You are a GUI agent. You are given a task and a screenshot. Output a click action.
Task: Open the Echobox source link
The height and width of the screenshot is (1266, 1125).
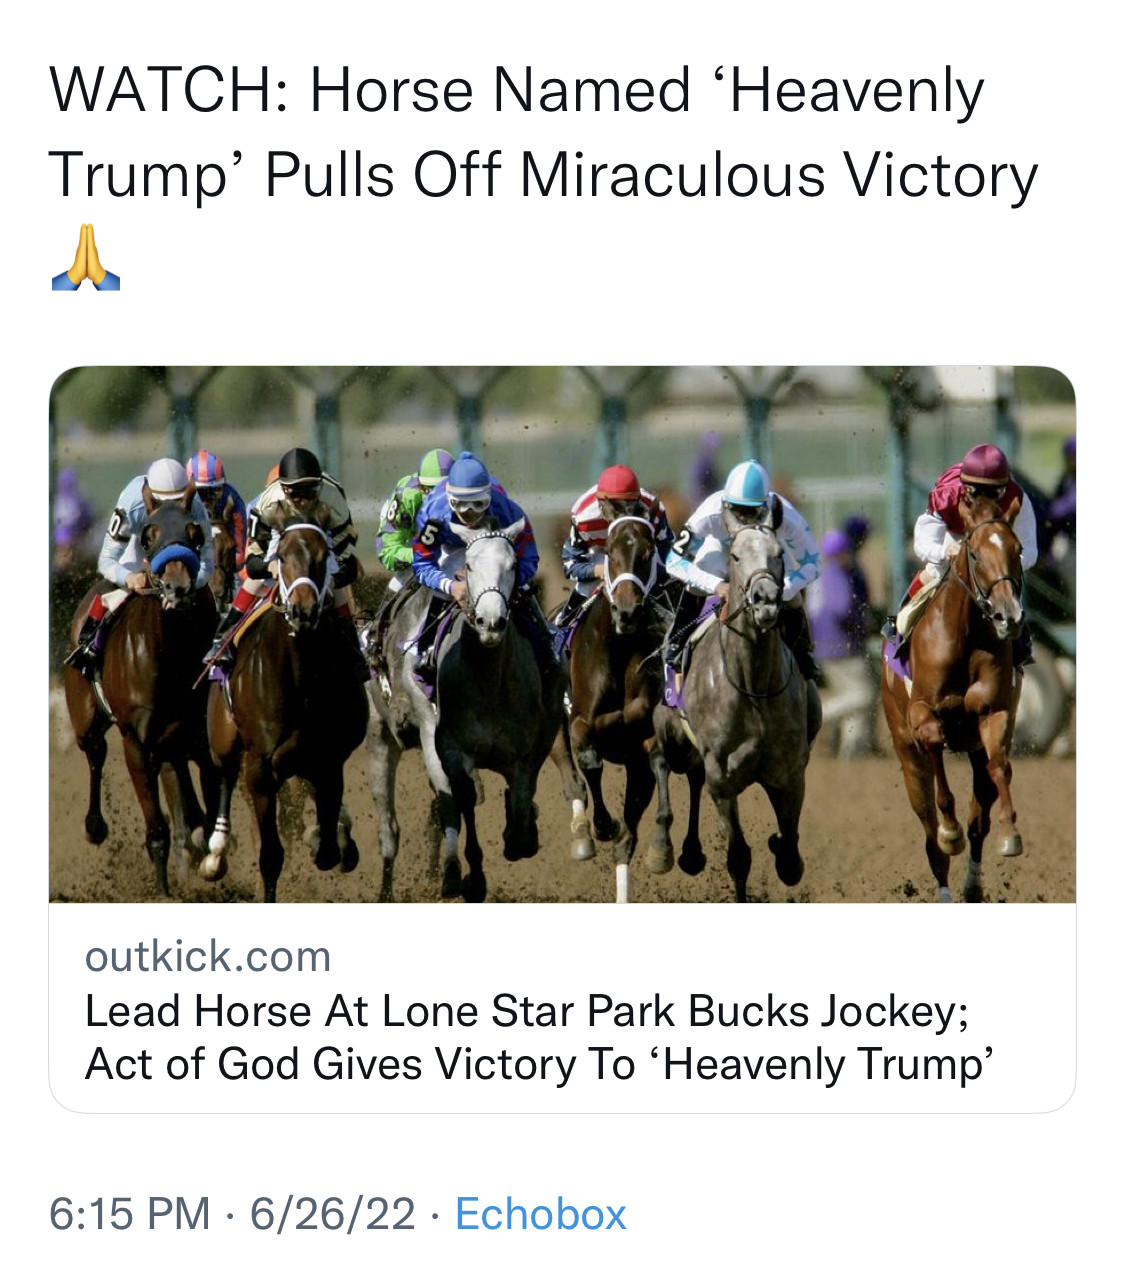pos(540,1214)
